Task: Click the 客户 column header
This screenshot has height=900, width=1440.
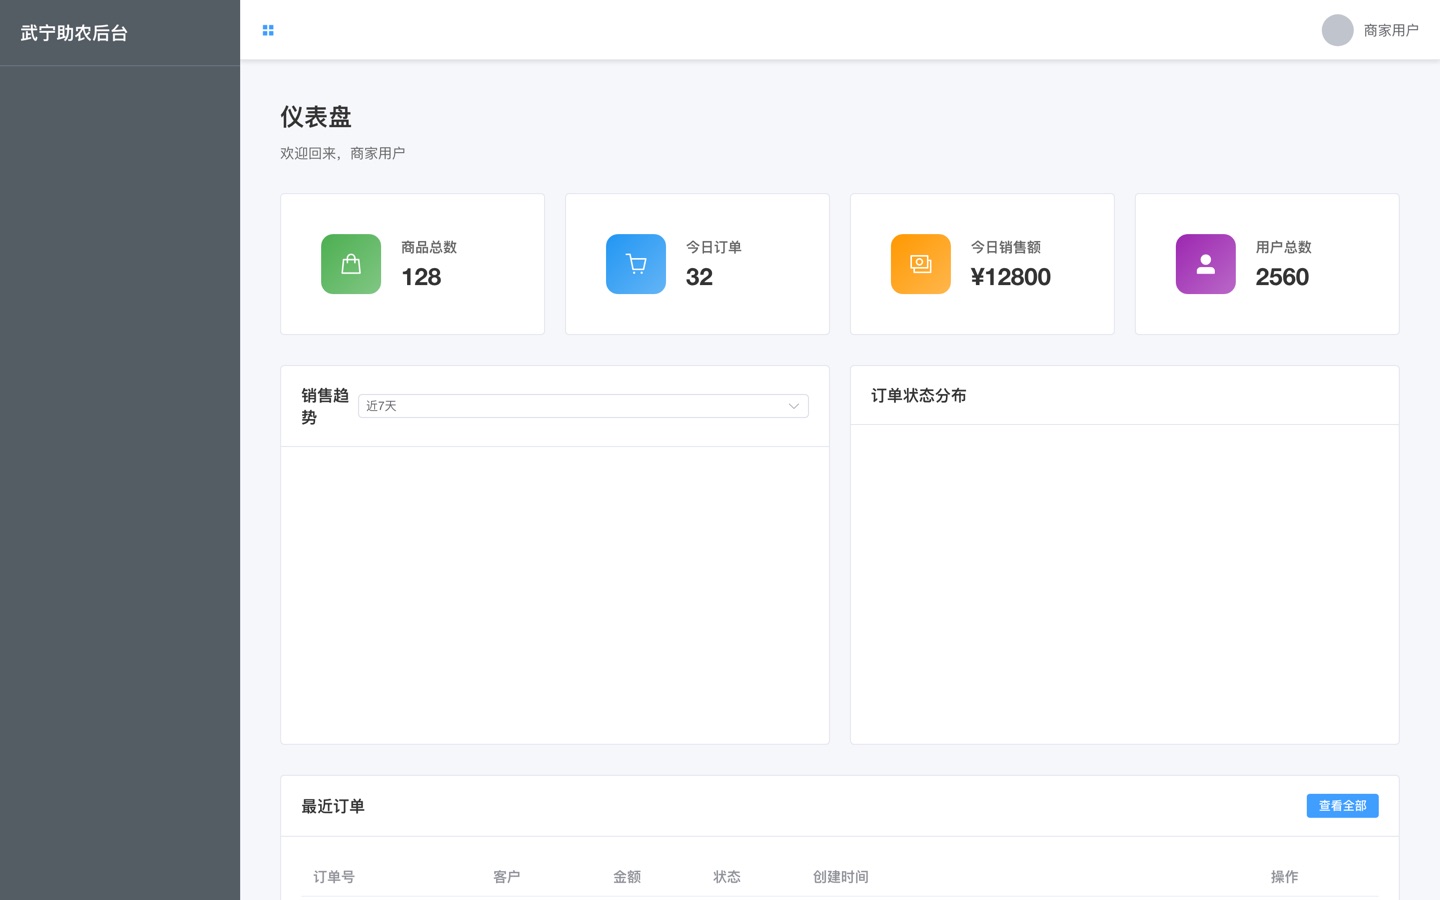Action: 507,877
